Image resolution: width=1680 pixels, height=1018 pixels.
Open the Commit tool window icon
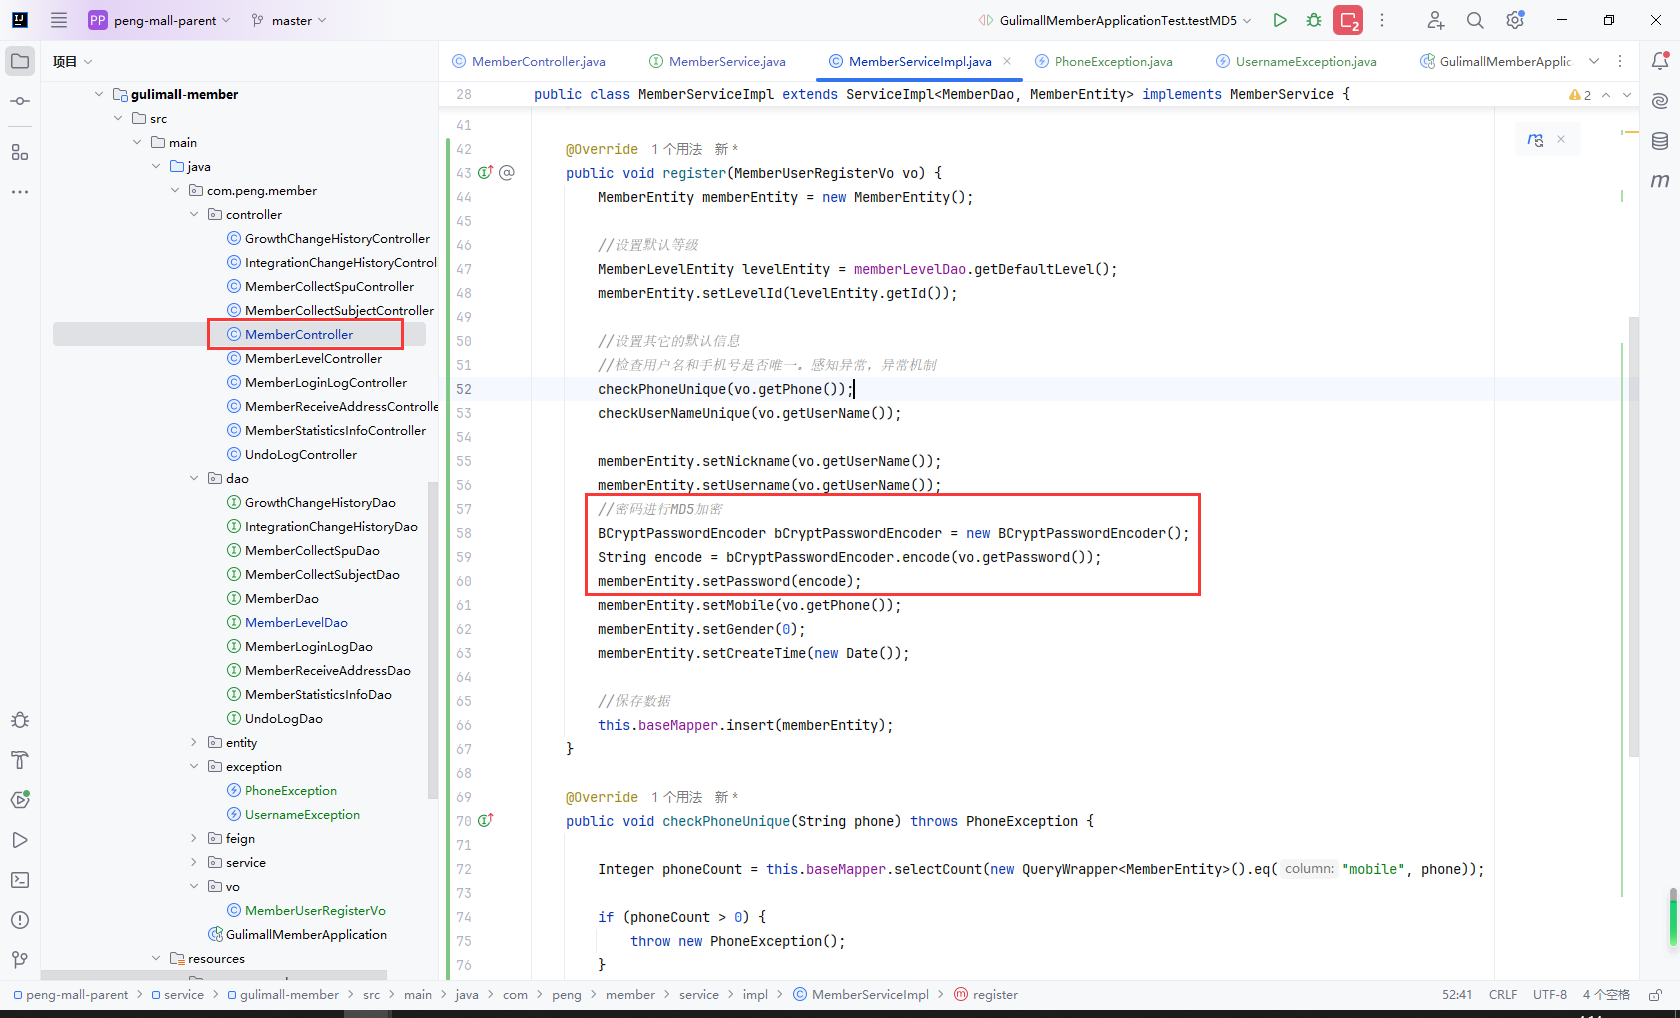[x=20, y=101]
